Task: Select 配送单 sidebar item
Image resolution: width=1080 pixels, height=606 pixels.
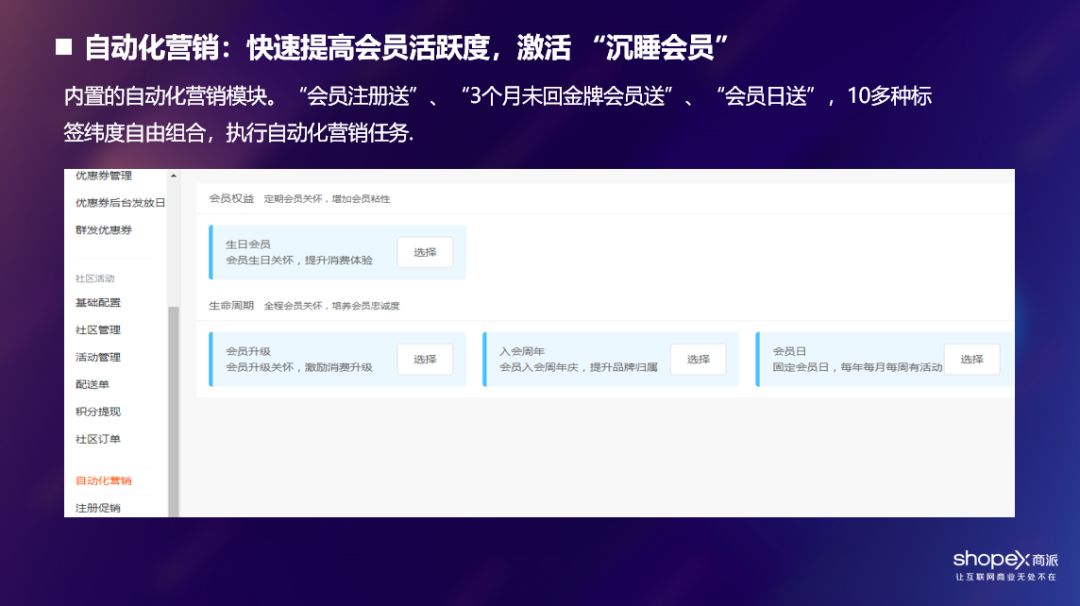Action: 92,384
